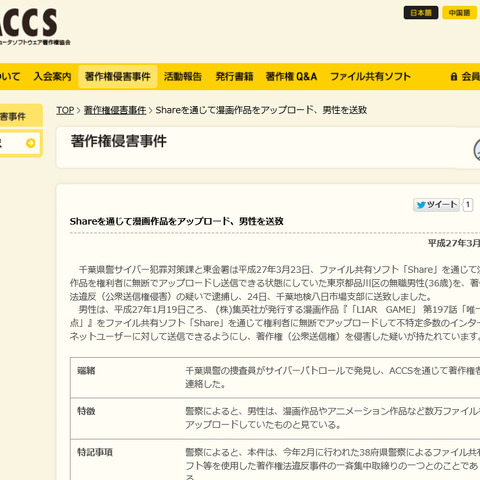480x480 pixels.
Task: Click the 特徴 table row label
Action: click(x=86, y=411)
